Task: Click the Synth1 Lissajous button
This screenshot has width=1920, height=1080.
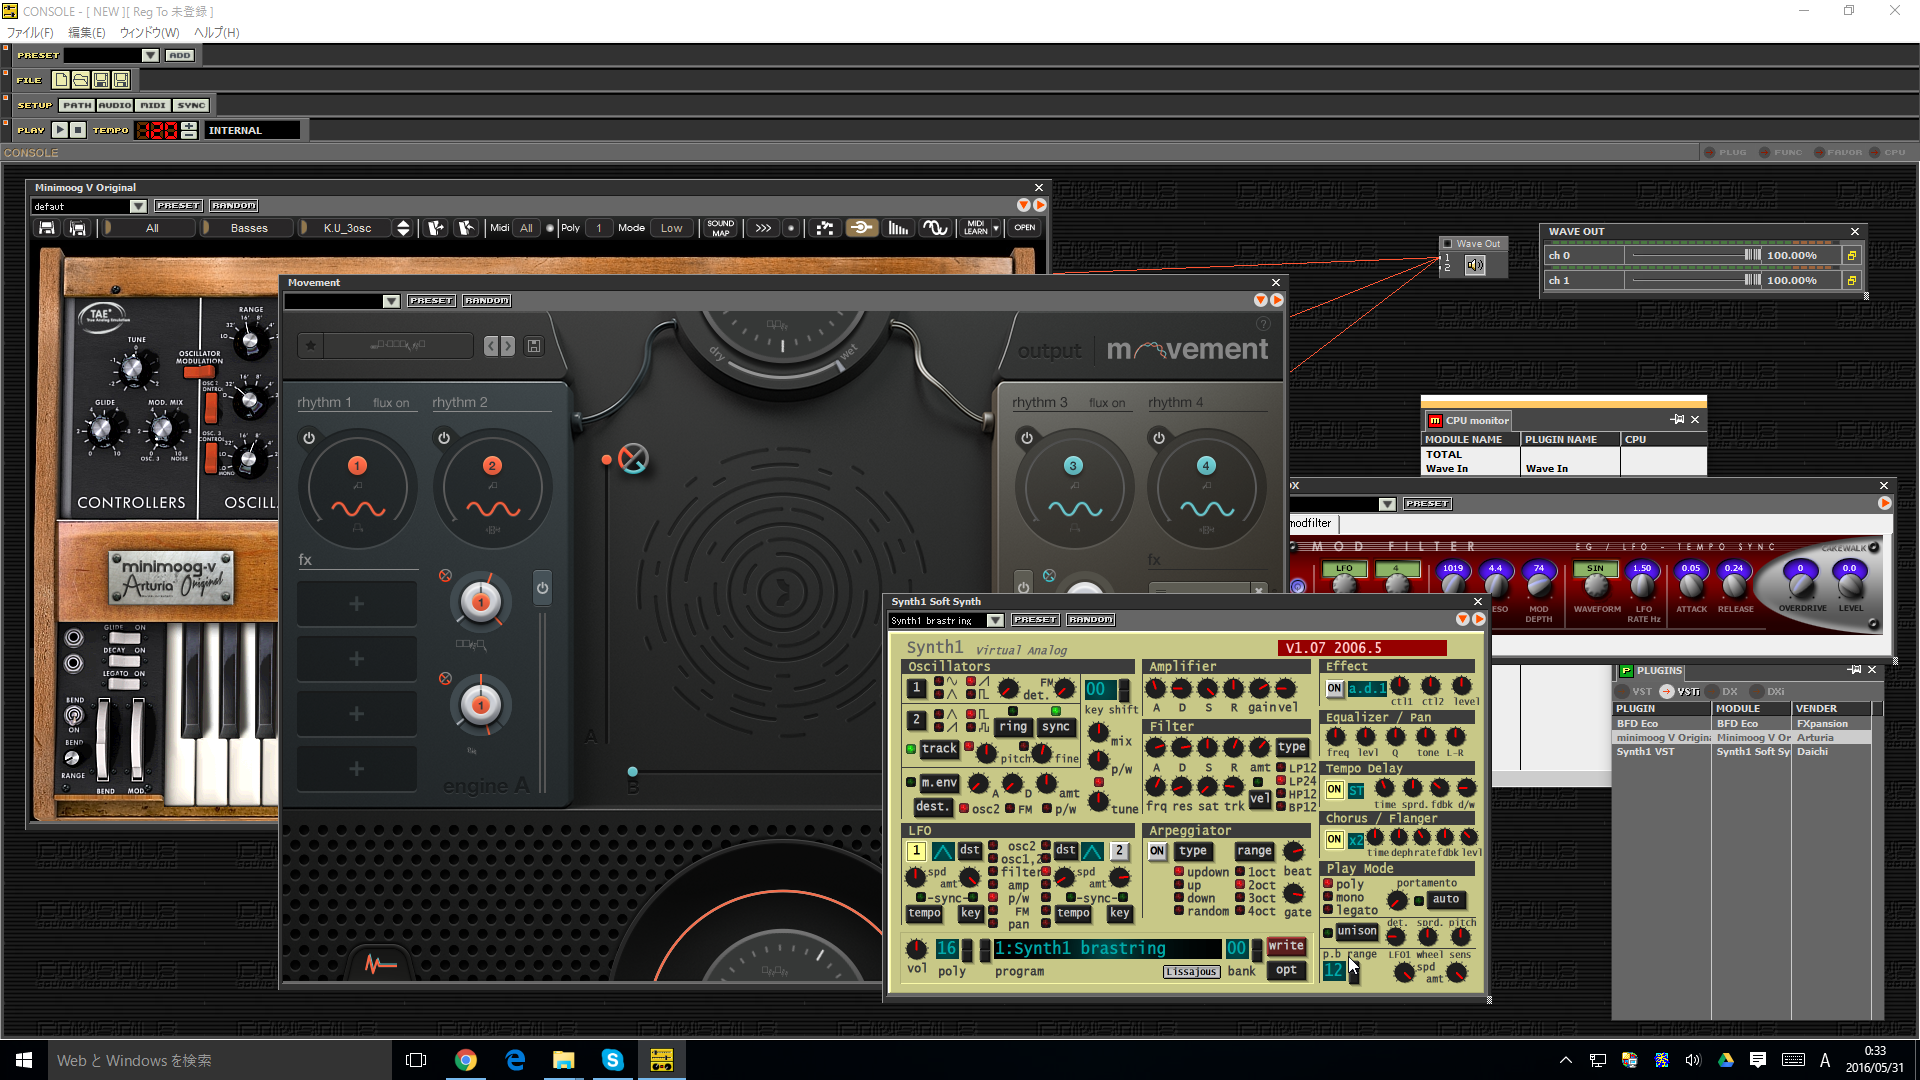Action: (1192, 972)
